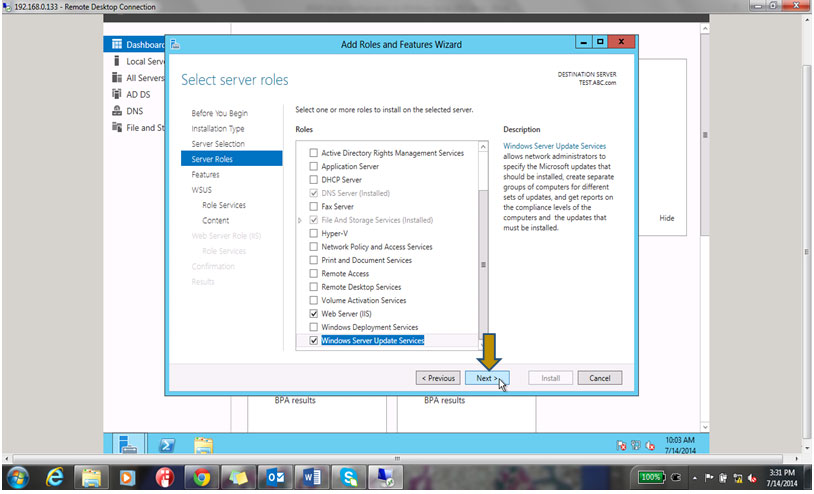Click Hide in Server Manager window
814x494 pixels.
667,218
